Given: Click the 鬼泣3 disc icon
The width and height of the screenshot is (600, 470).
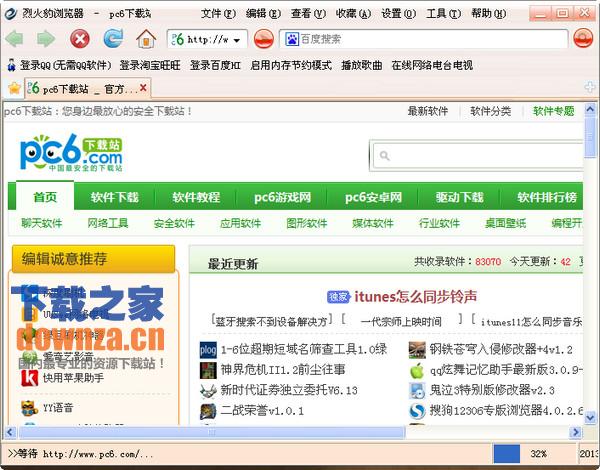Looking at the screenshot, I should click(x=417, y=391).
